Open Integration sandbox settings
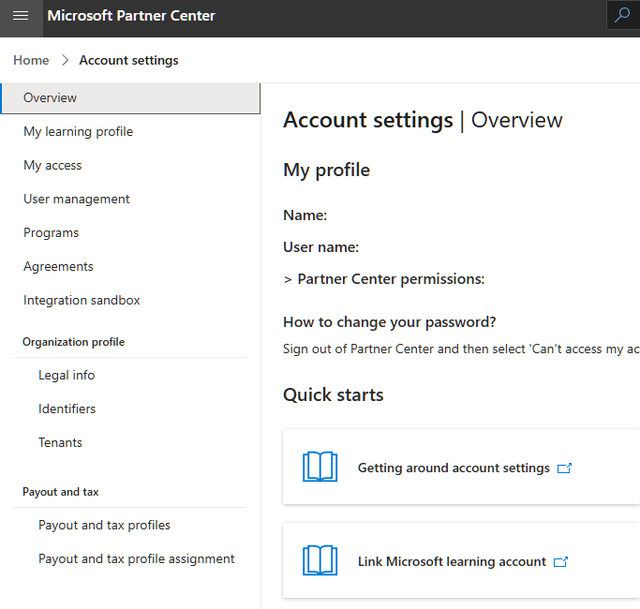The height and width of the screenshot is (609, 640). [82, 300]
